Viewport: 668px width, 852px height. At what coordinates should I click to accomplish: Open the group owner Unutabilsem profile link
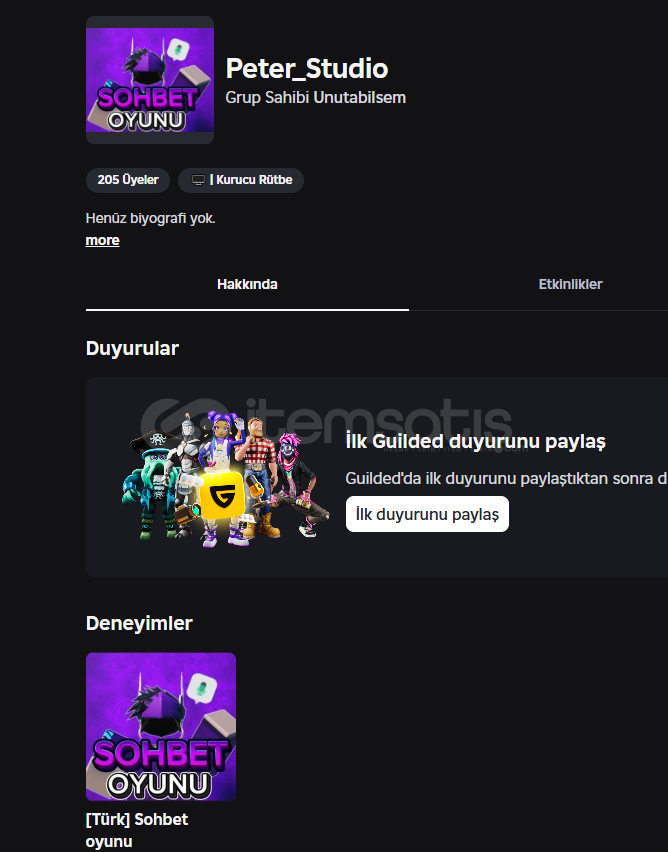click(360, 98)
